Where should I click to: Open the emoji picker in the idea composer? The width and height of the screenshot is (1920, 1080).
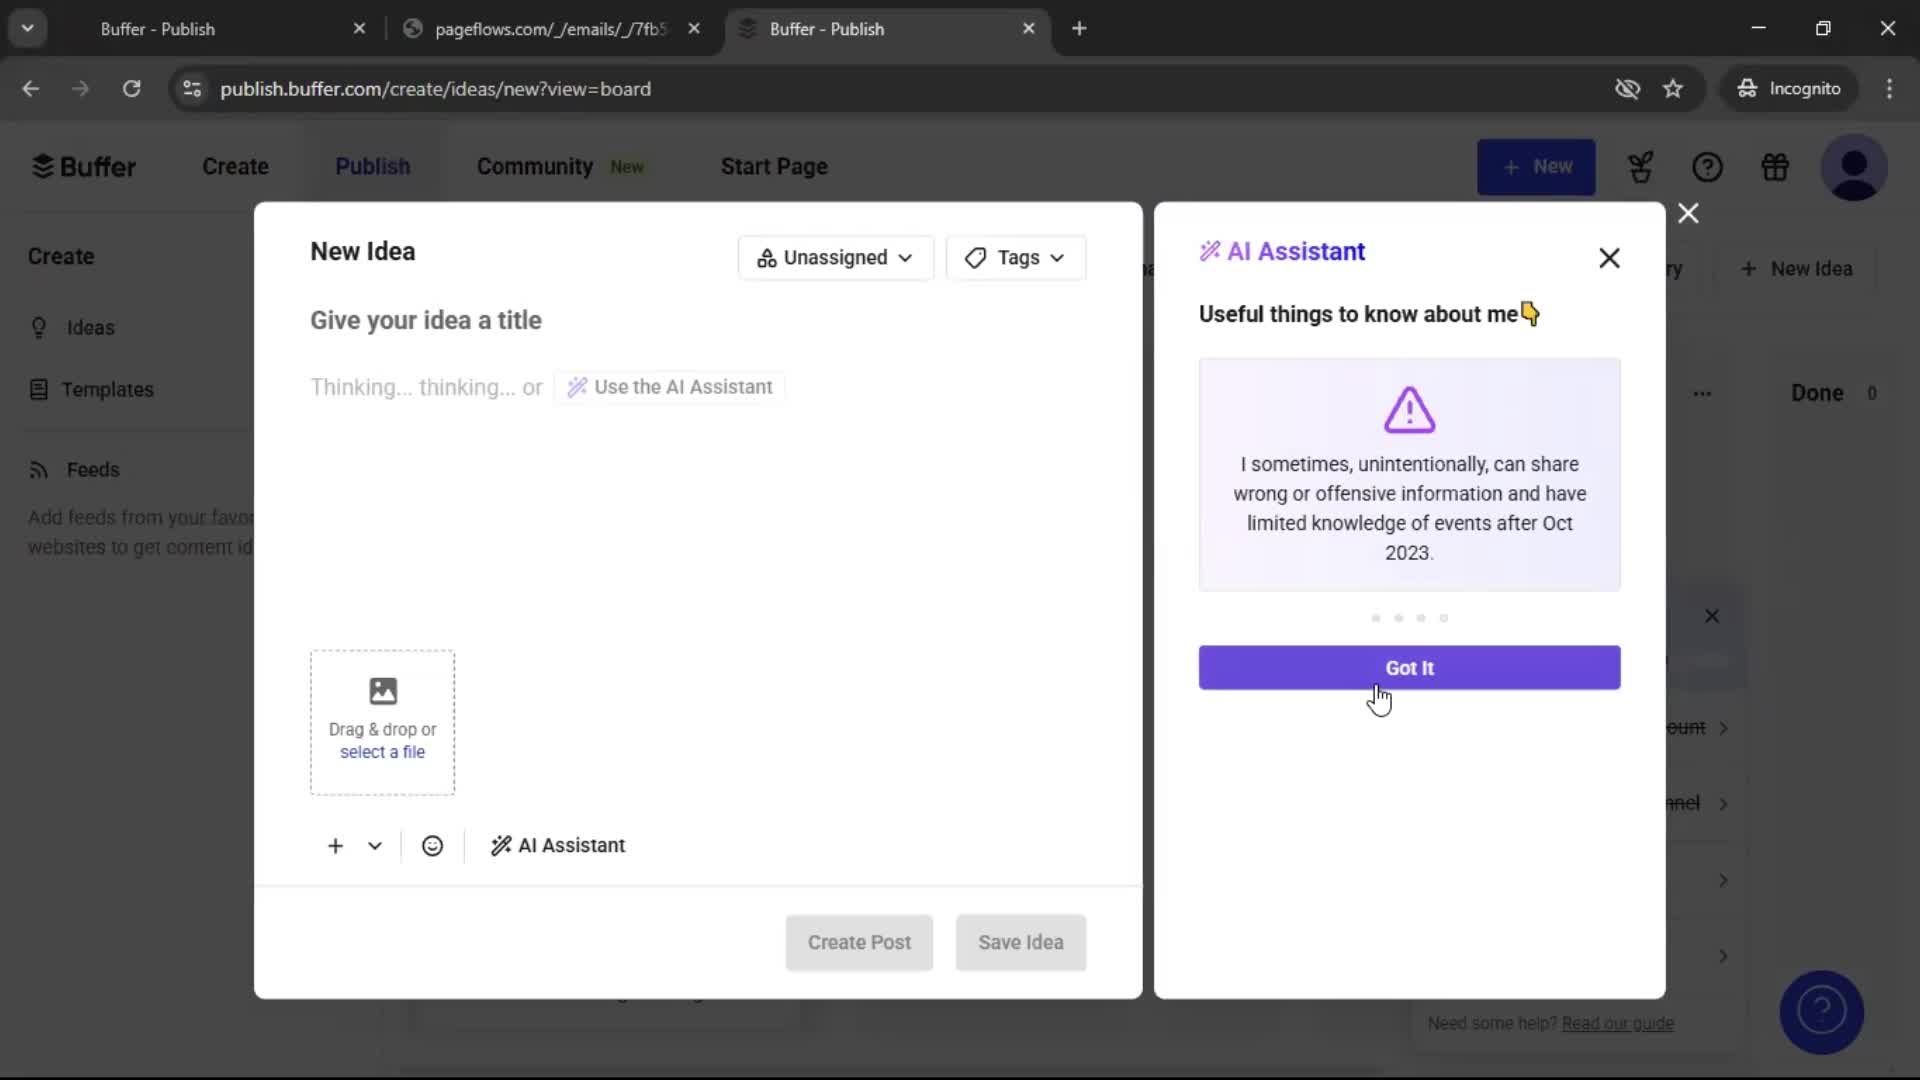pos(431,845)
